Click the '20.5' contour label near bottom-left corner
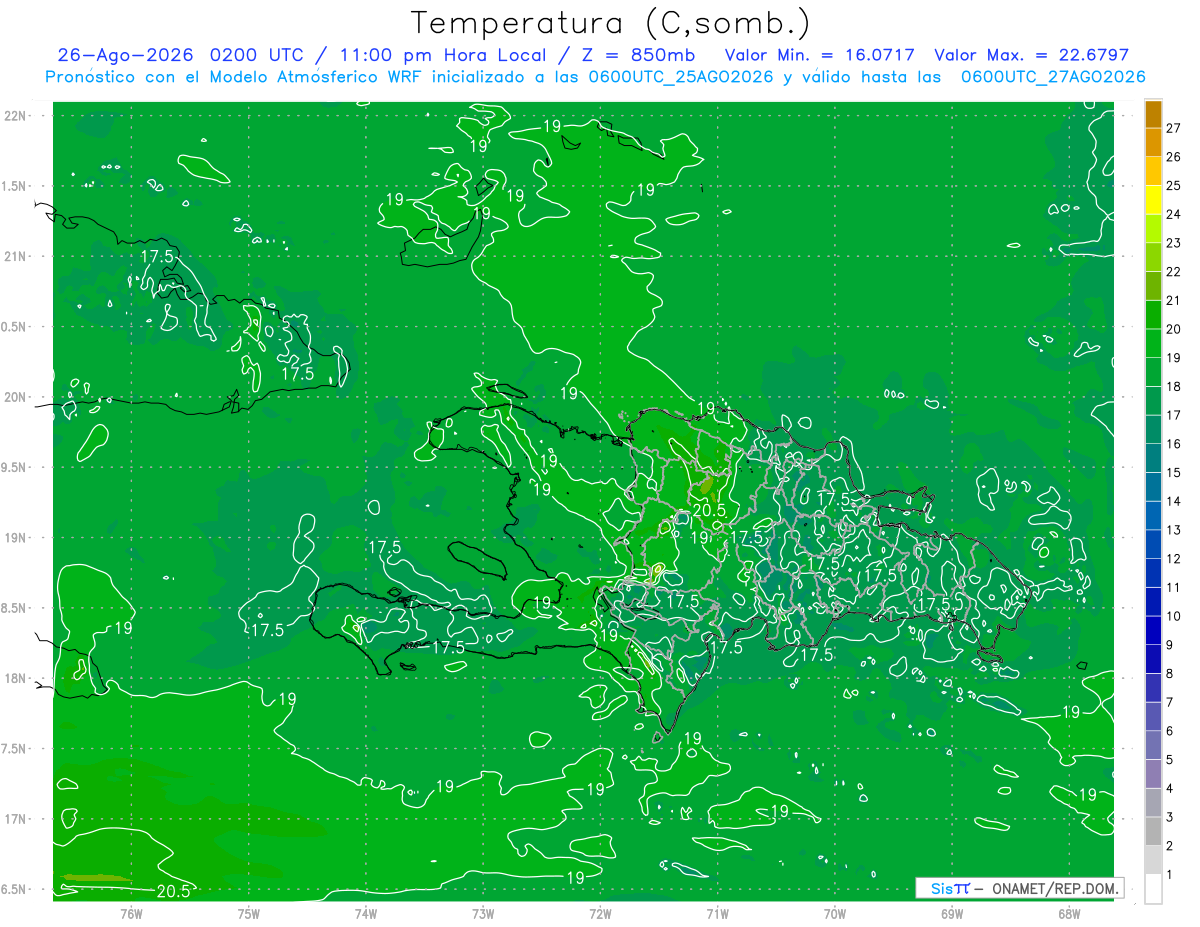 [173, 891]
